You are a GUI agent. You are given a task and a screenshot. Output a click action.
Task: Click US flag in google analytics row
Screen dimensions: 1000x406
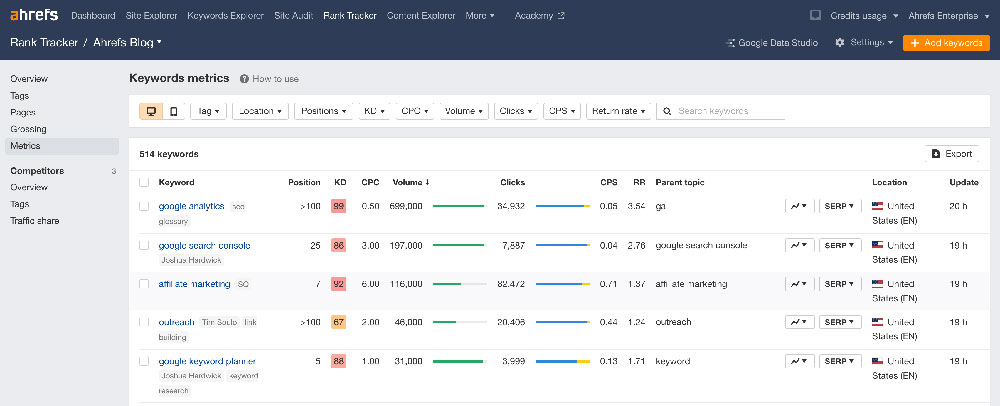[878, 206]
